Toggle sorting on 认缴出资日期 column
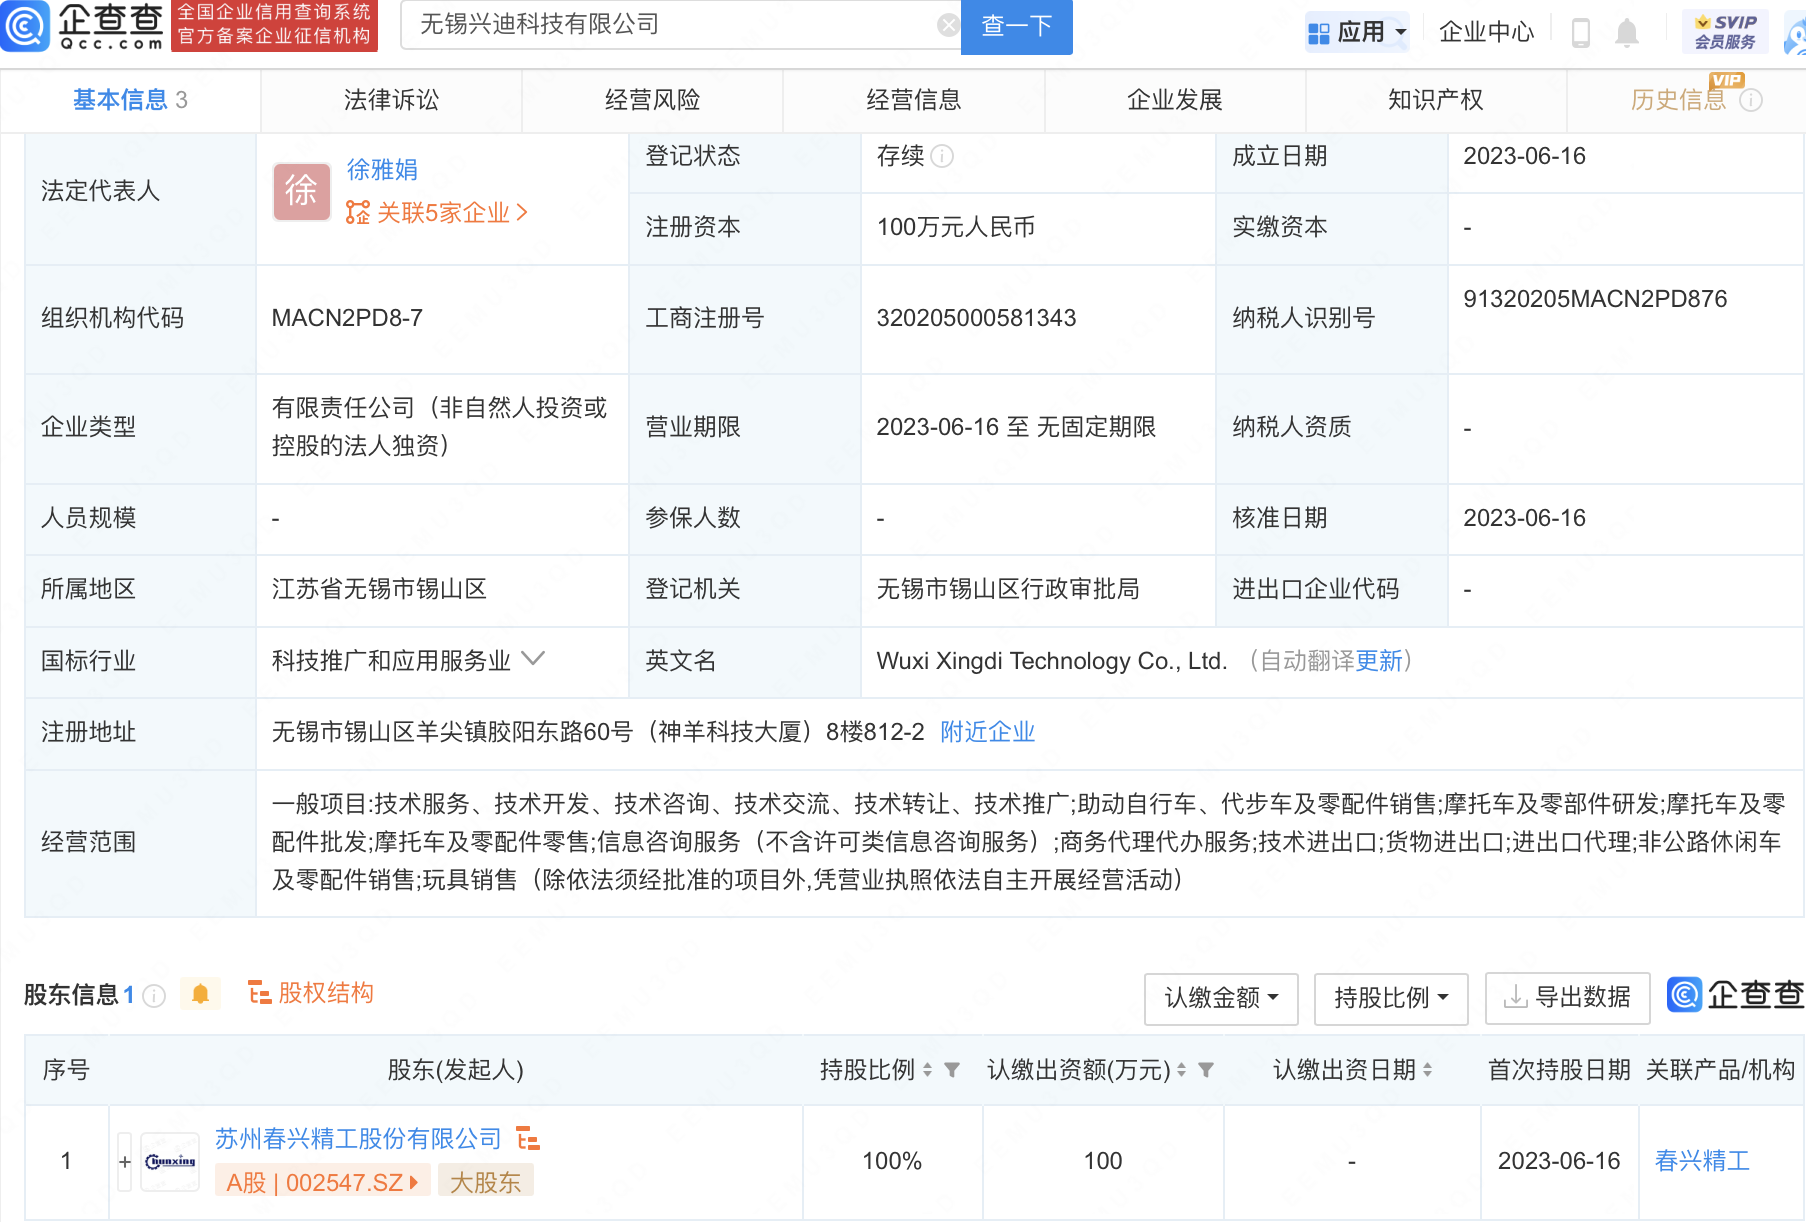 pos(1429,1069)
